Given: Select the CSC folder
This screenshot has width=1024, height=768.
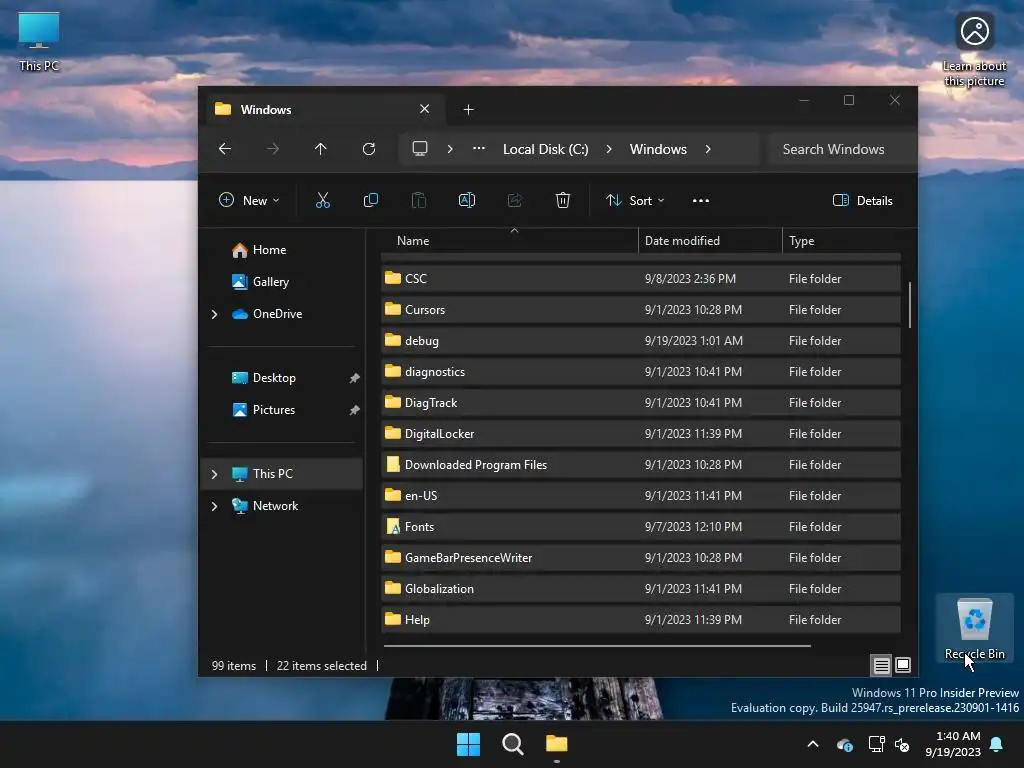Looking at the screenshot, I should (x=641, y=279).
